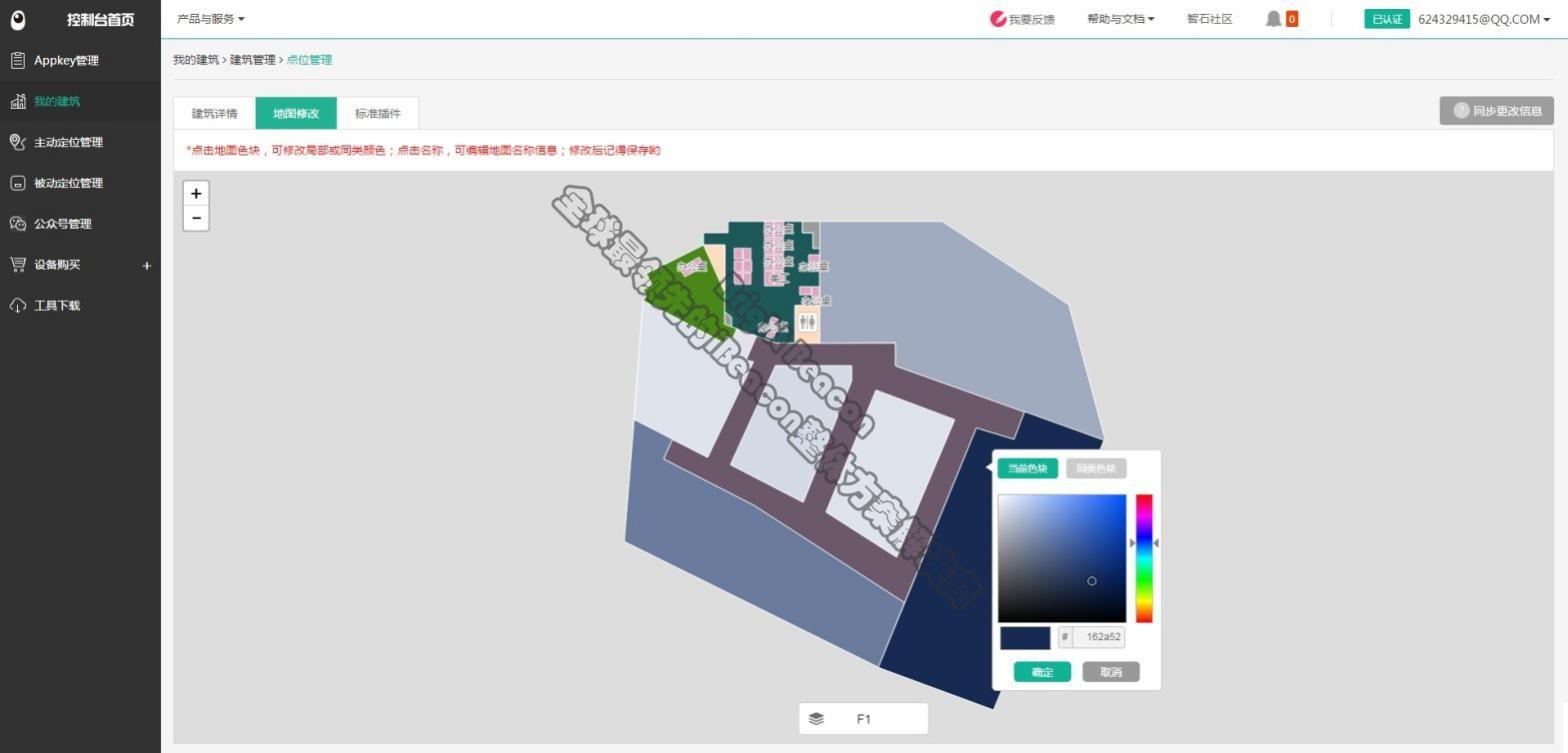Viewport: 1568px width, 753px height.
Task: Click help icon on 同步更改信息 button
Action: (x=1461, y=111)
